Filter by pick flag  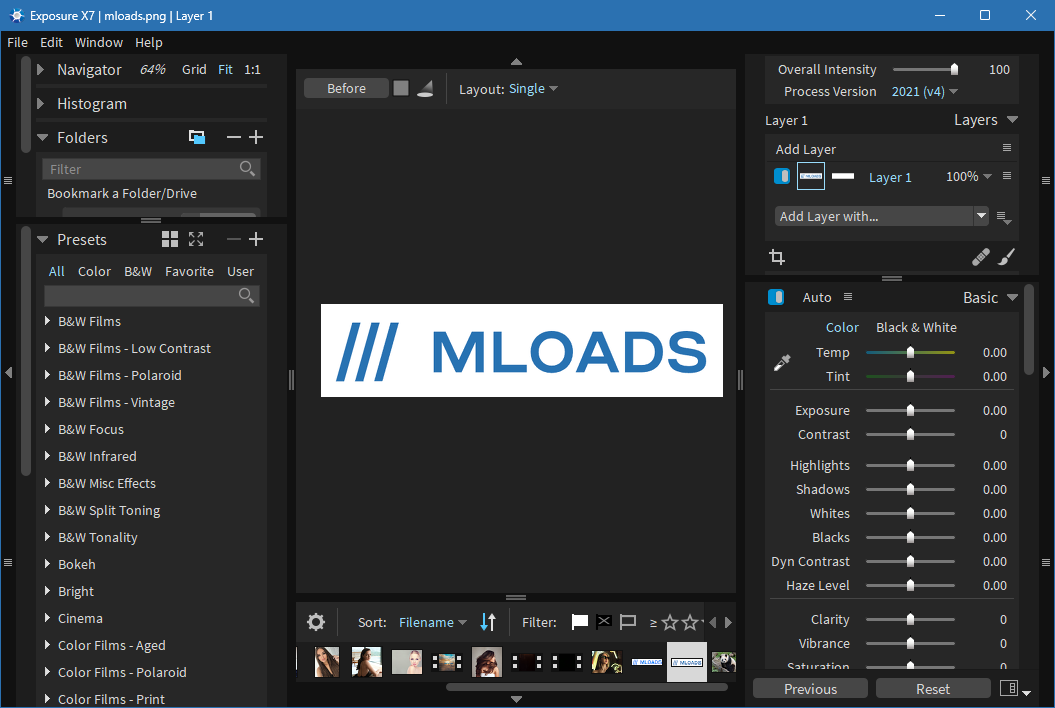click(579, 622)
